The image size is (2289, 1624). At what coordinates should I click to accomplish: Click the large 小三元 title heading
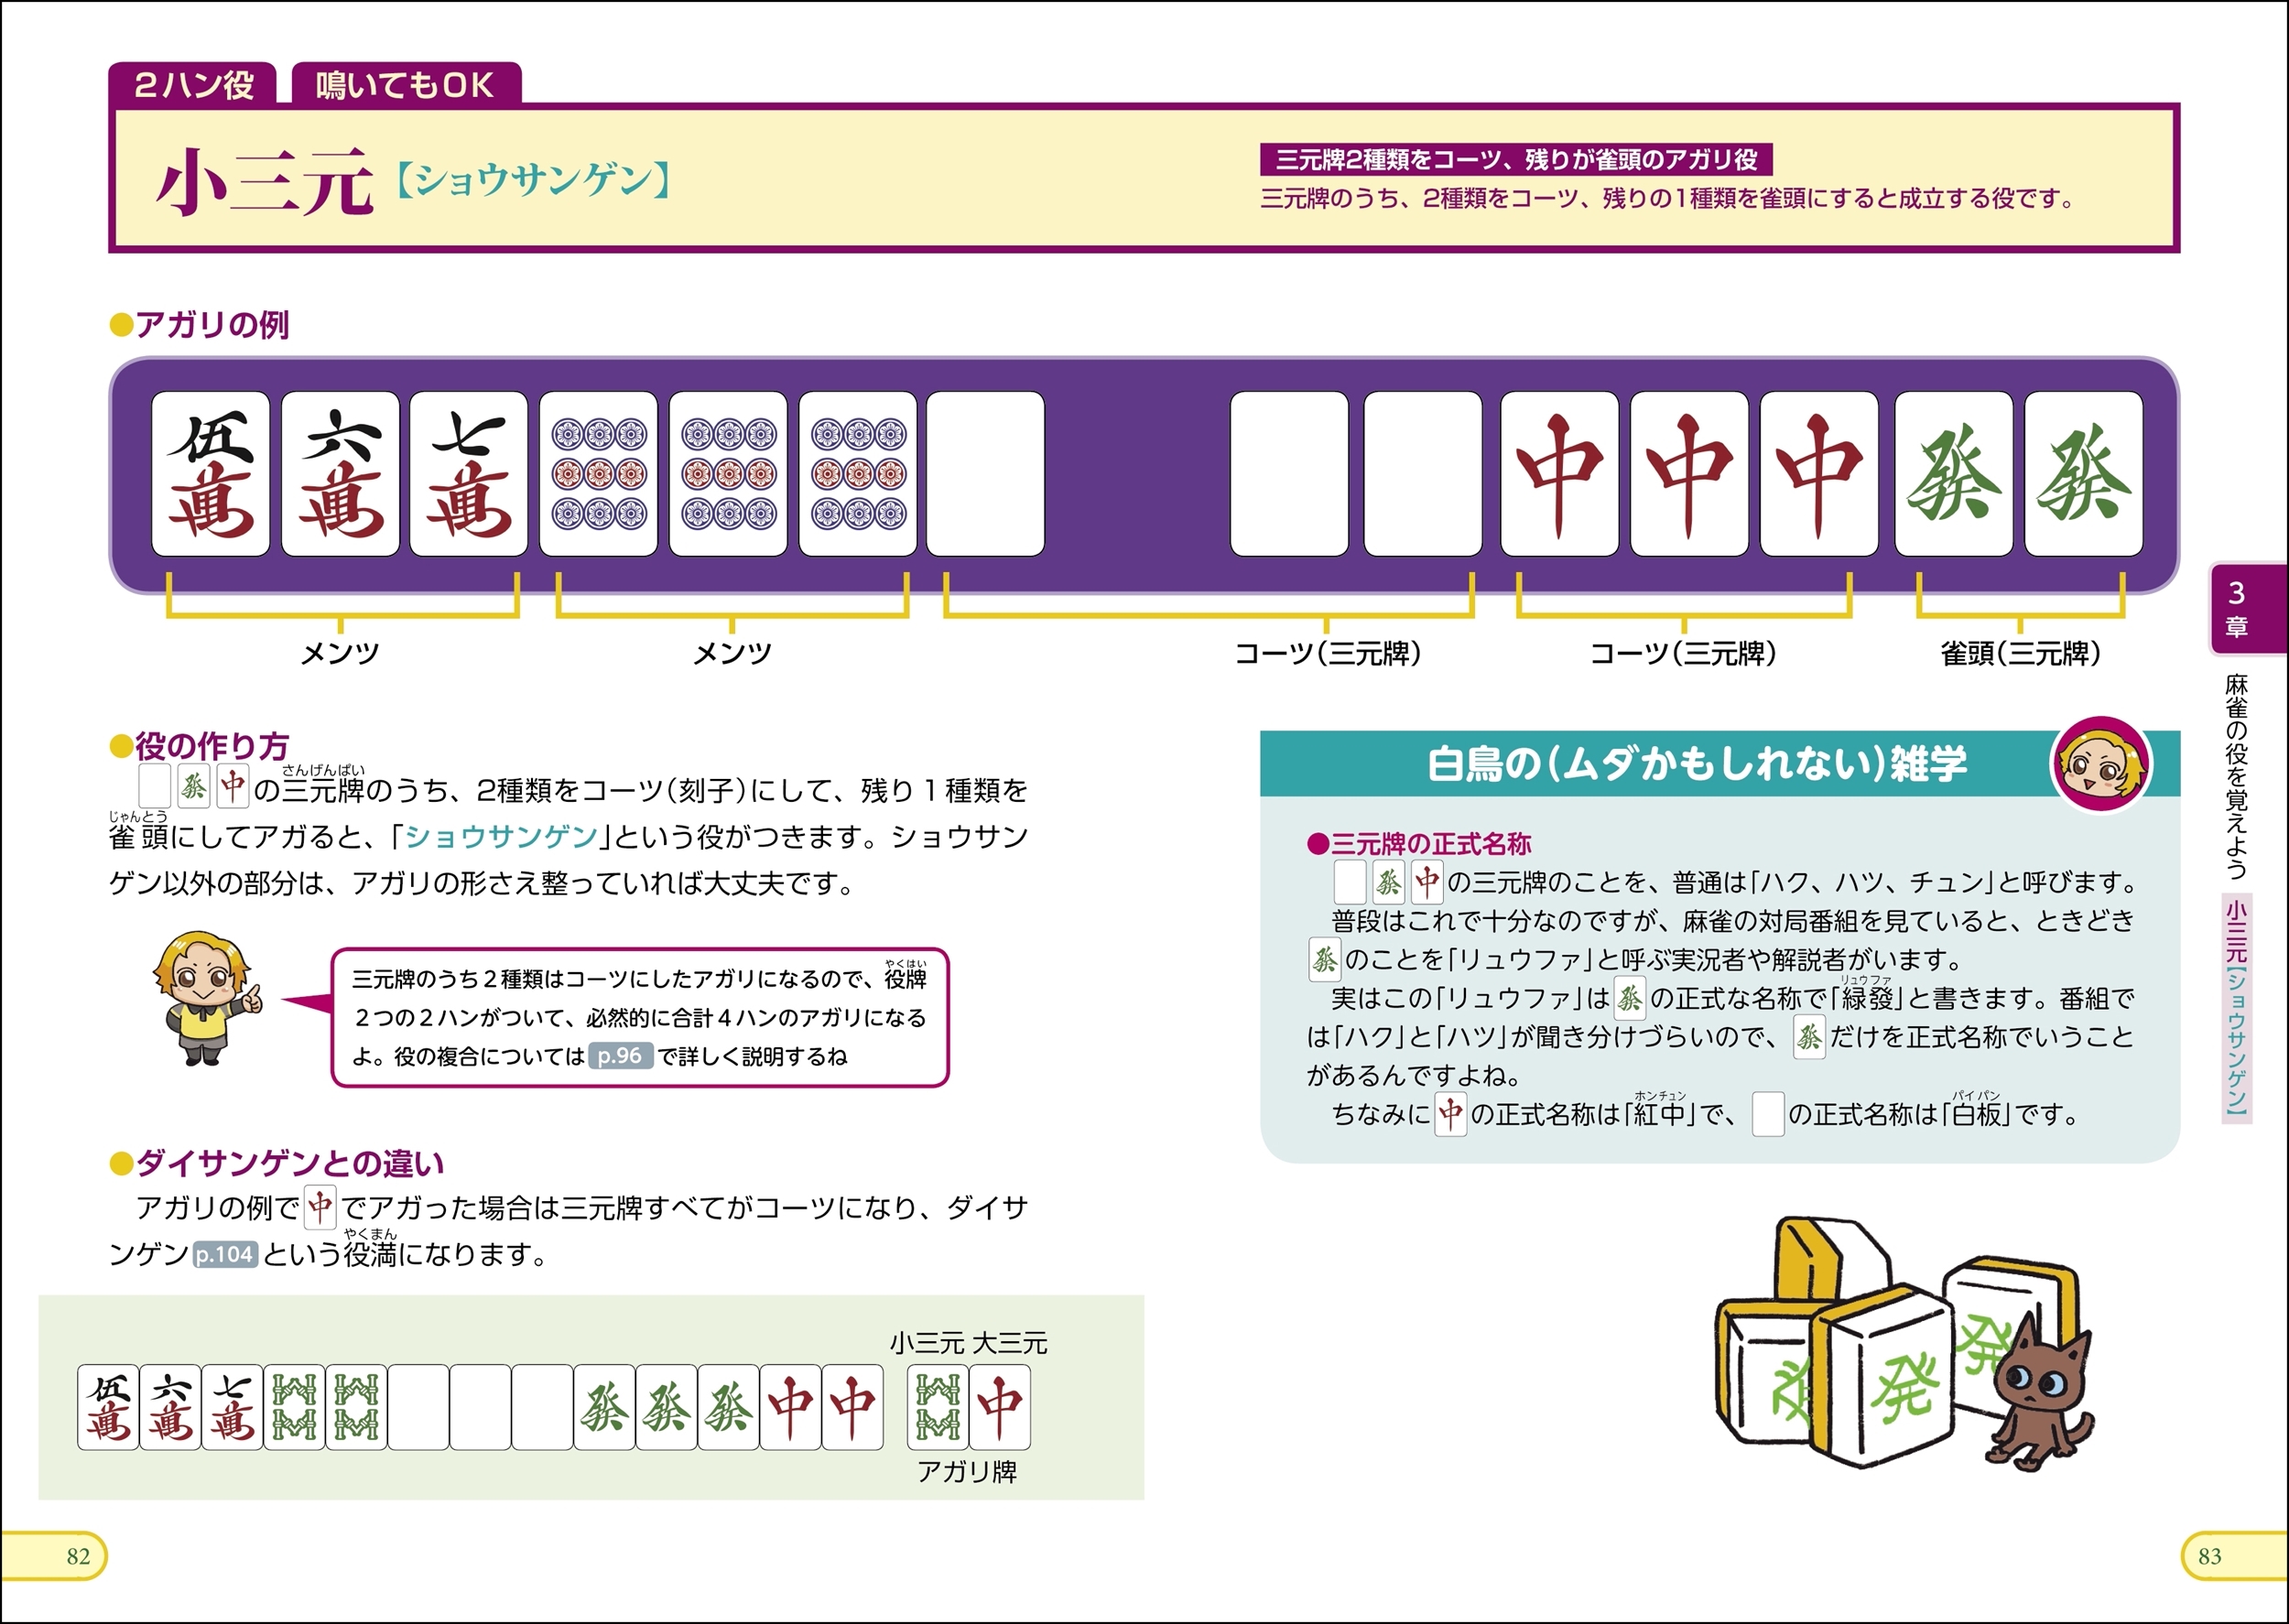(265, 182)
